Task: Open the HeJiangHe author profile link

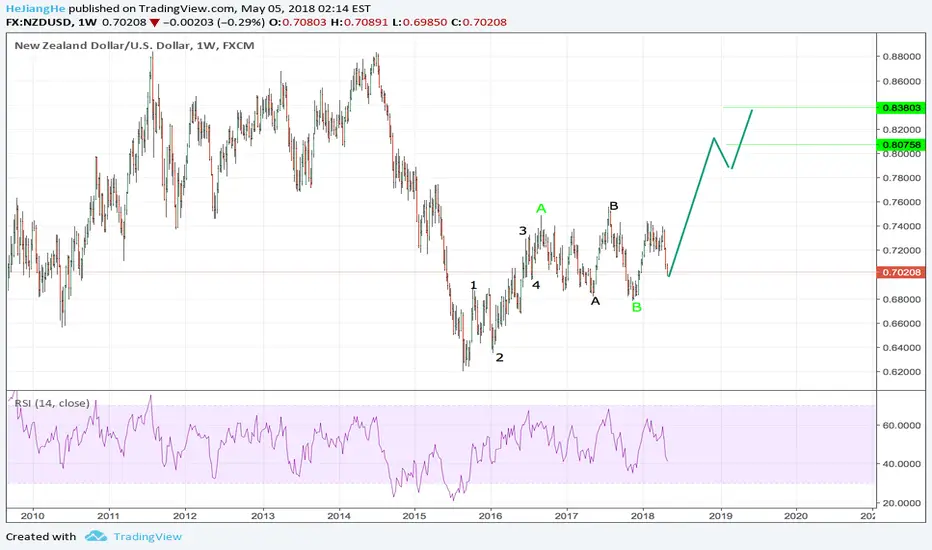Action: (x=35, y=8)
